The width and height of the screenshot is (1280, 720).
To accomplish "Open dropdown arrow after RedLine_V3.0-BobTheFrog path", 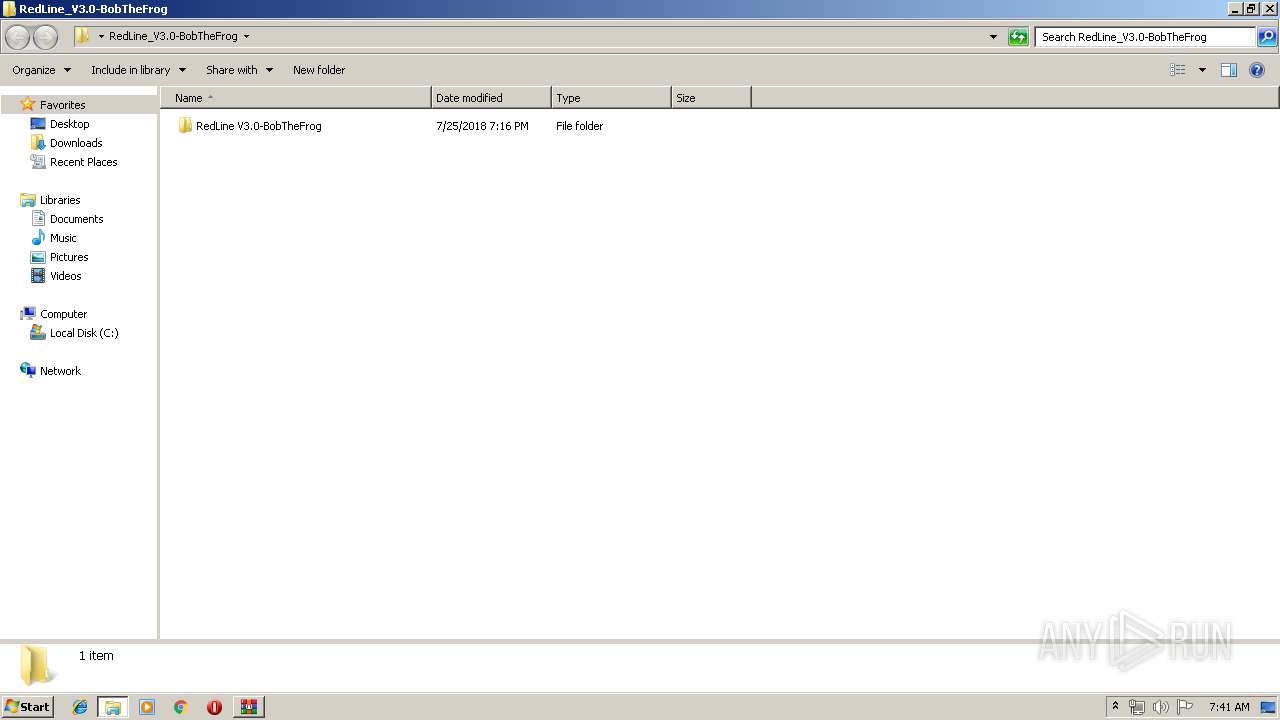I will (246, 36).
